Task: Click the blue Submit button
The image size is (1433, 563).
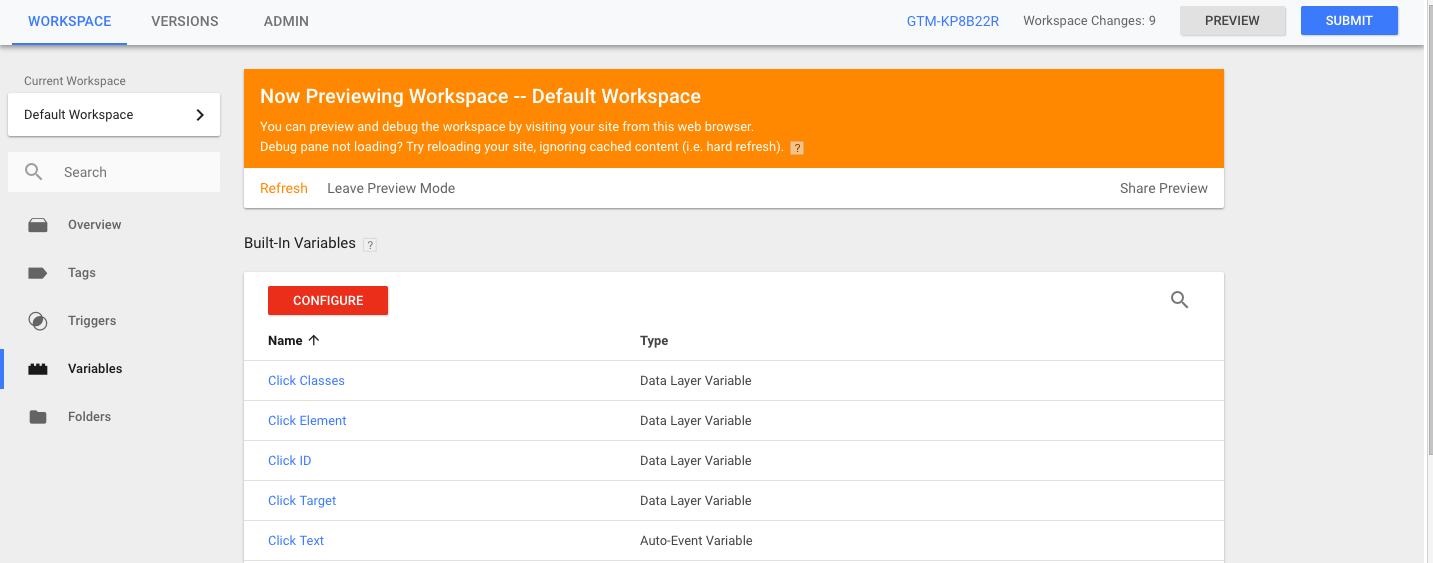Action: 1349,21
